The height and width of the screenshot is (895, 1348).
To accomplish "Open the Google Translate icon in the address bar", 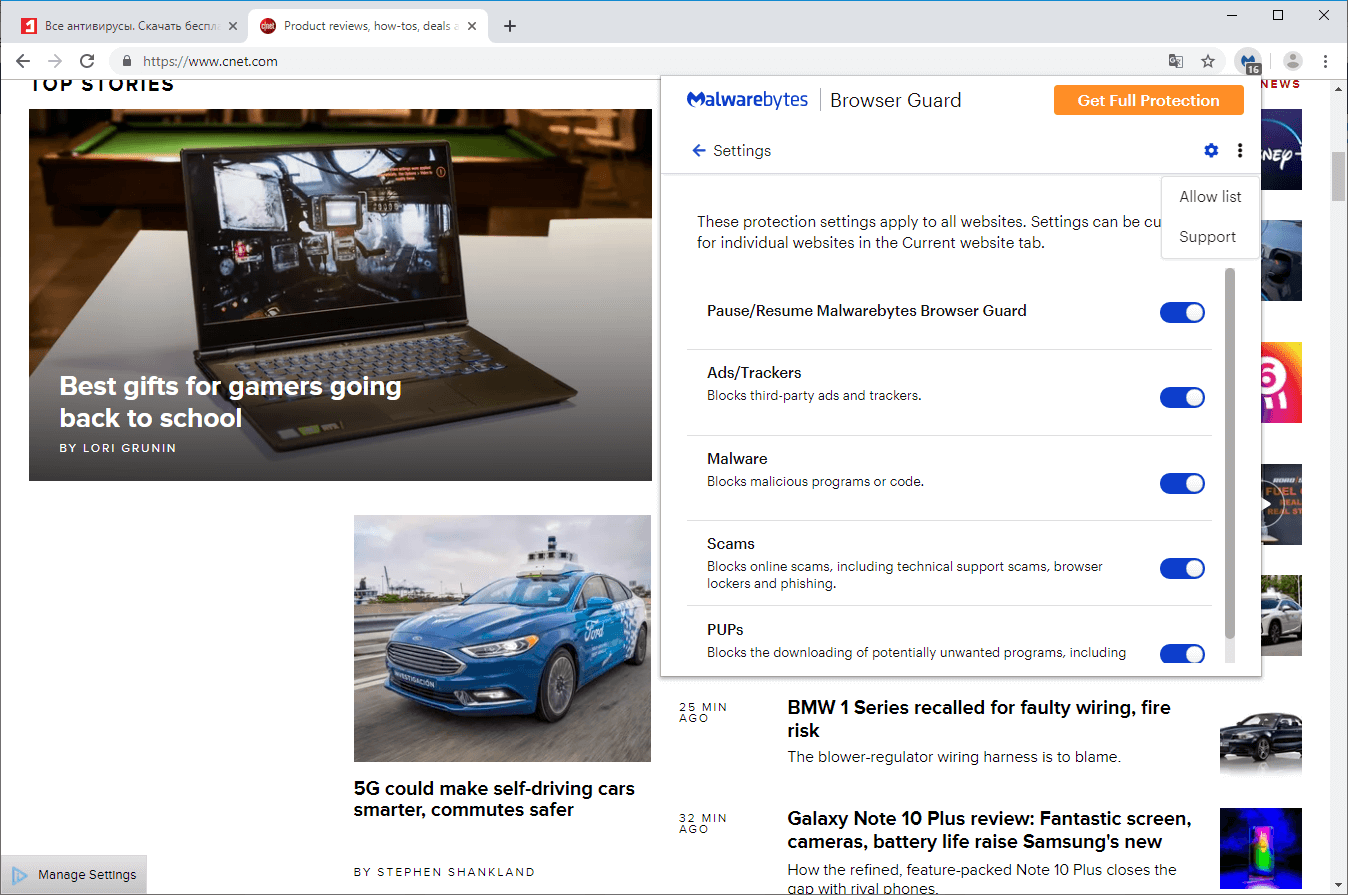I will tap(1175, 61).
